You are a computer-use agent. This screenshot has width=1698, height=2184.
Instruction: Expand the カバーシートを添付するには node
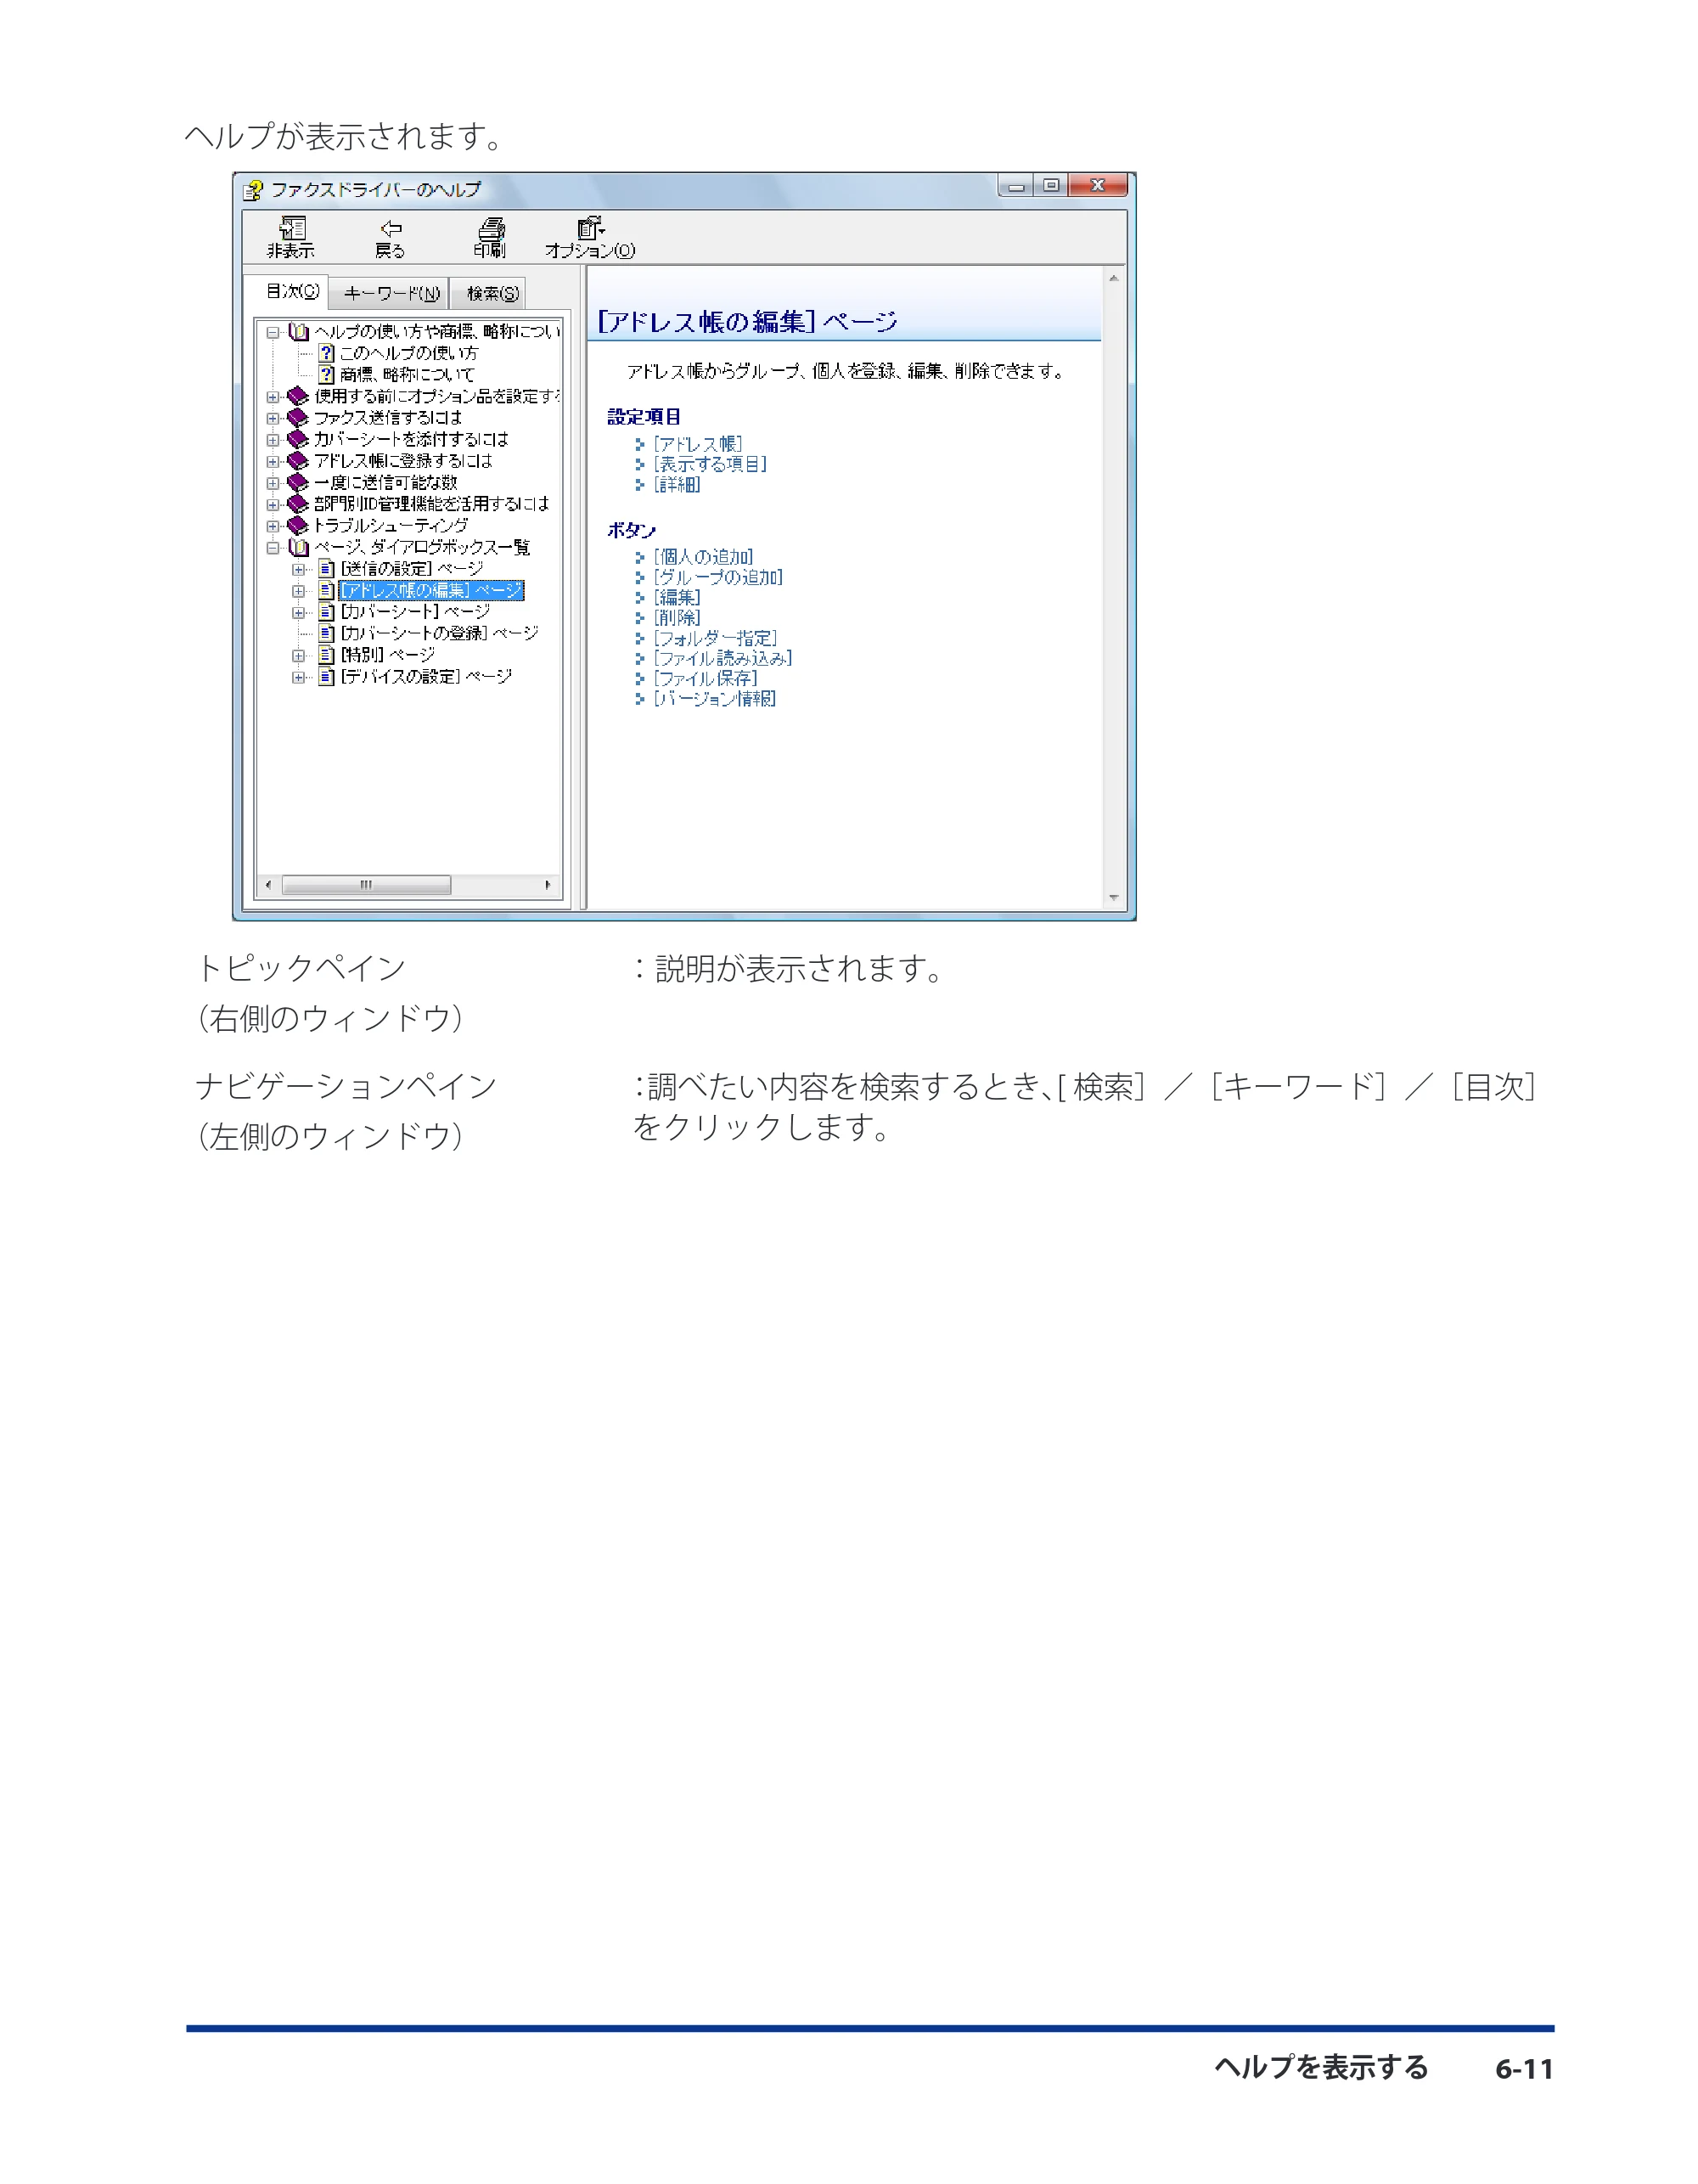(273, 439)
